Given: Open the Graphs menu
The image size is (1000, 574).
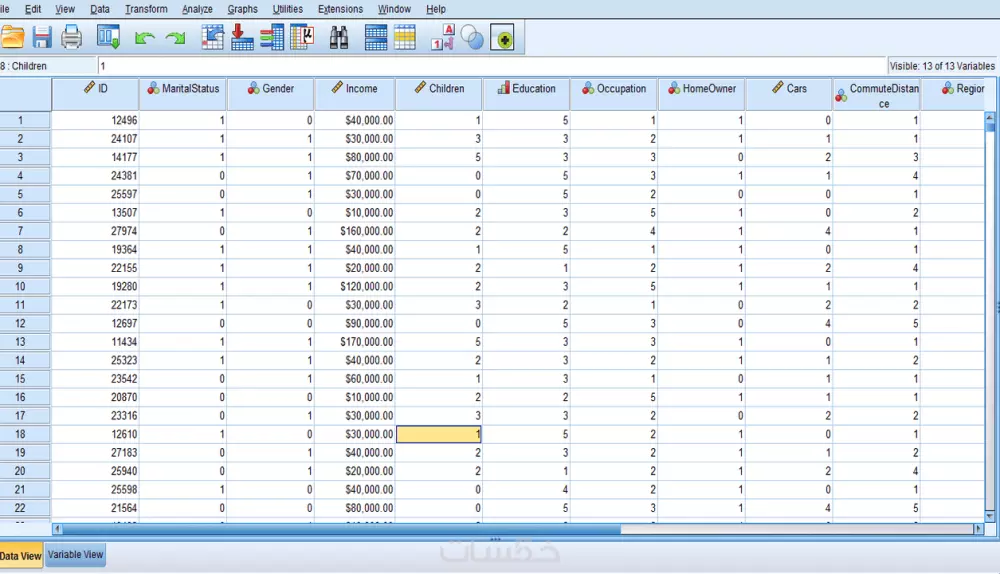Looking at the screenshot, I should click(242, 9).
